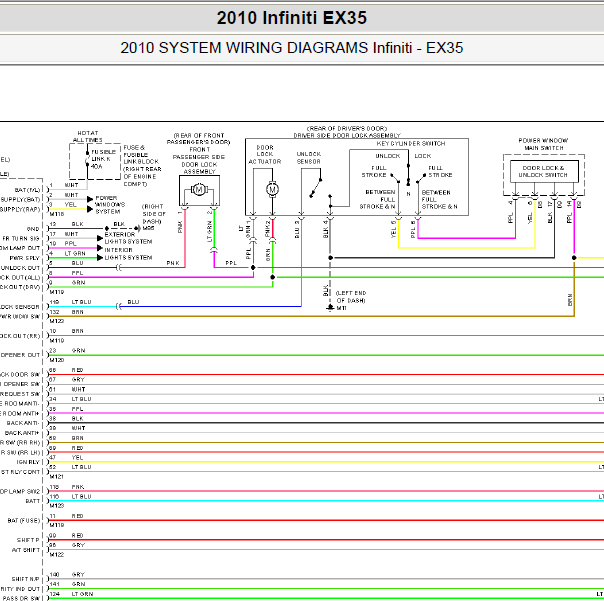Screen dimensions: 604x601
Task: Select the unlock sensor switch symbol
Action: (x=316, y=188)
